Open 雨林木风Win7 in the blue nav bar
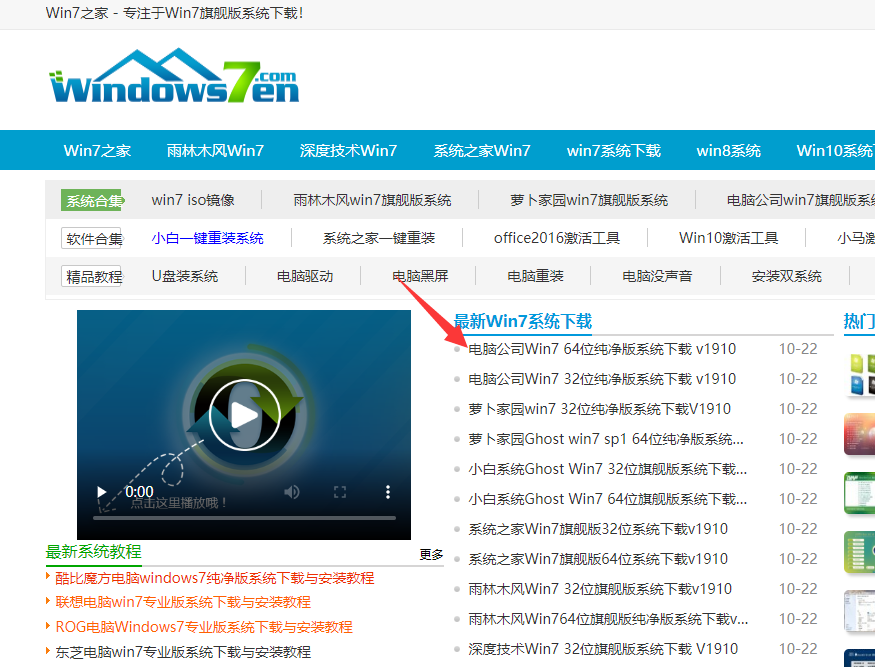 pyautogui.click(x=215, y=151)
